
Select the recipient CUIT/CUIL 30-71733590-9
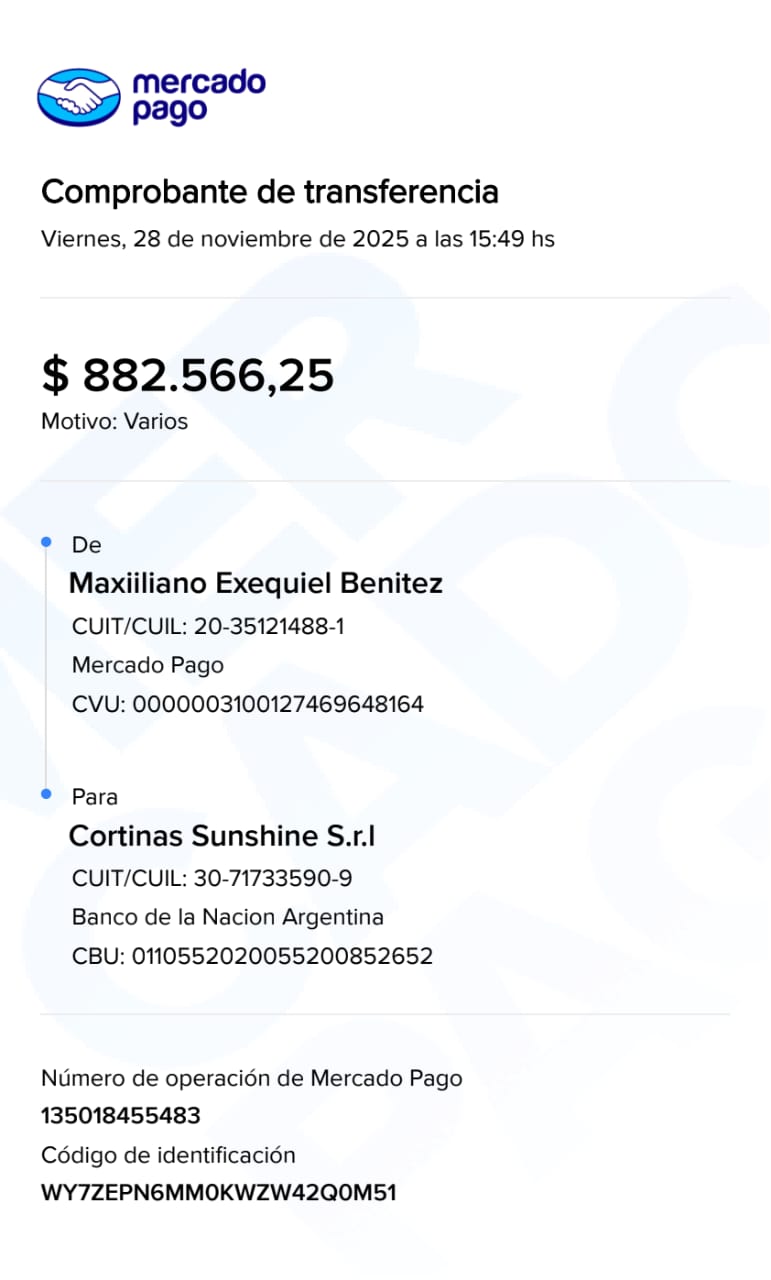point(212,879)
